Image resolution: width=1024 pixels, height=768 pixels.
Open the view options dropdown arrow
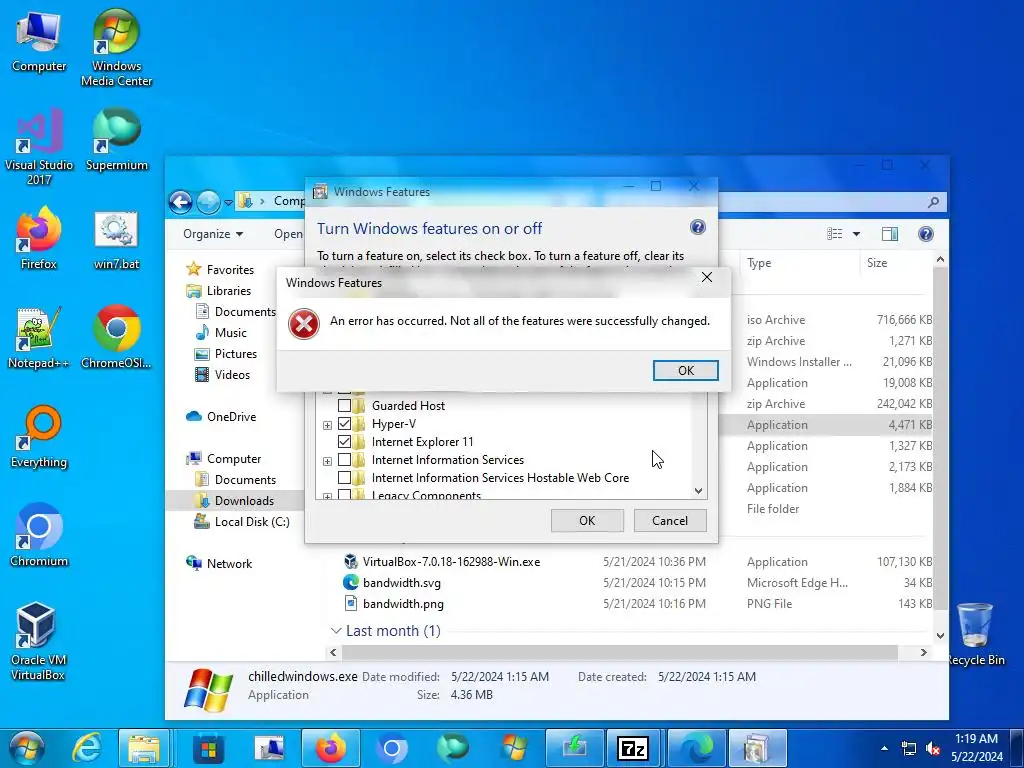[x=856, y=234]
